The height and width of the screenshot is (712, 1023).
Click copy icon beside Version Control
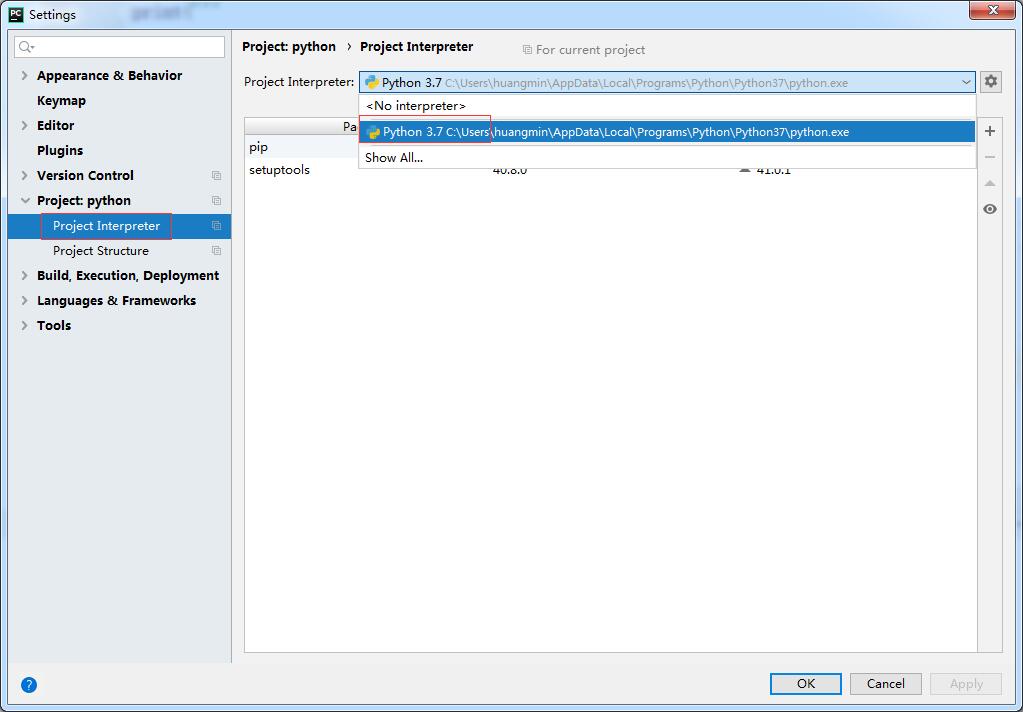coord(216,176)
